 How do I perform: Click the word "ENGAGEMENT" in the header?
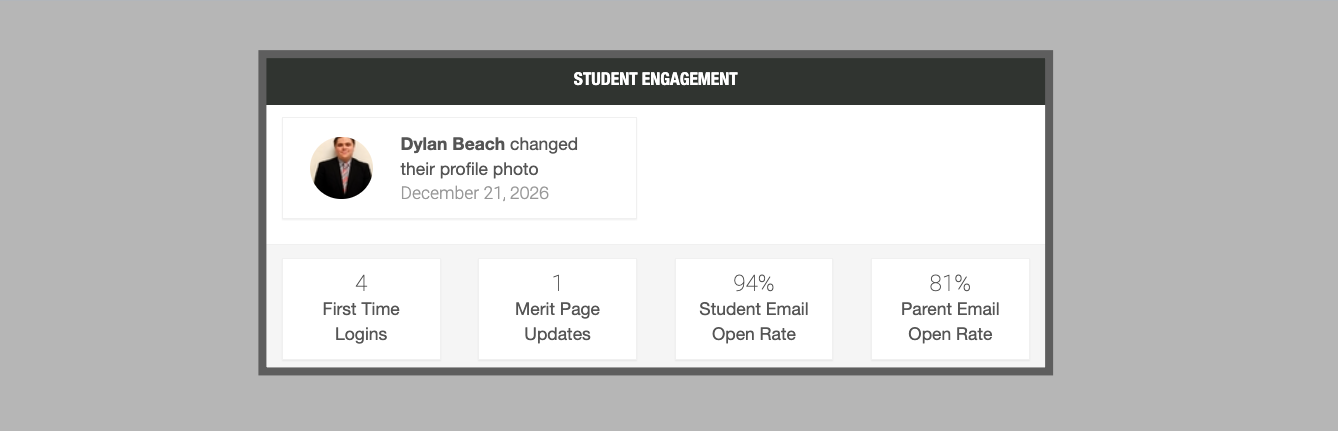click(x=690, y=79)
